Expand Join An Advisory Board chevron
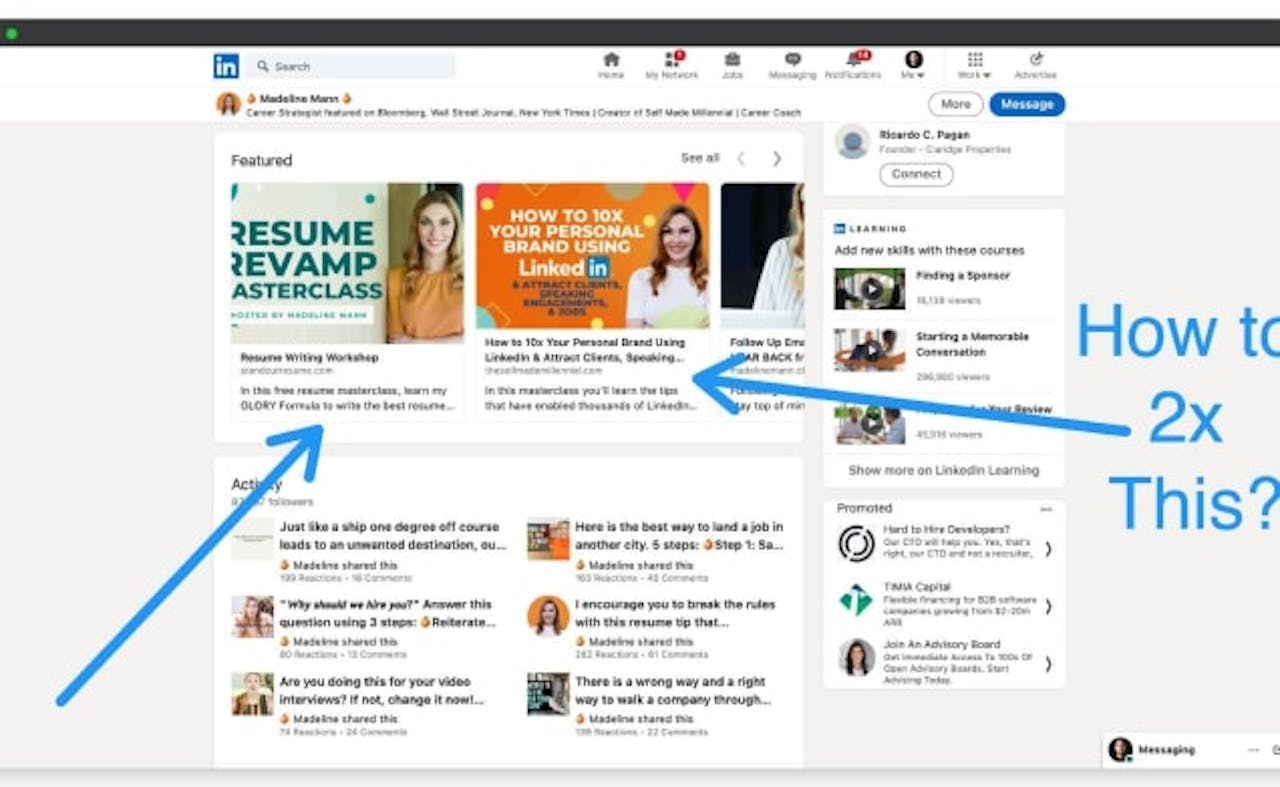Viewport: 1280px width, 787px height. click(1048, 664)
